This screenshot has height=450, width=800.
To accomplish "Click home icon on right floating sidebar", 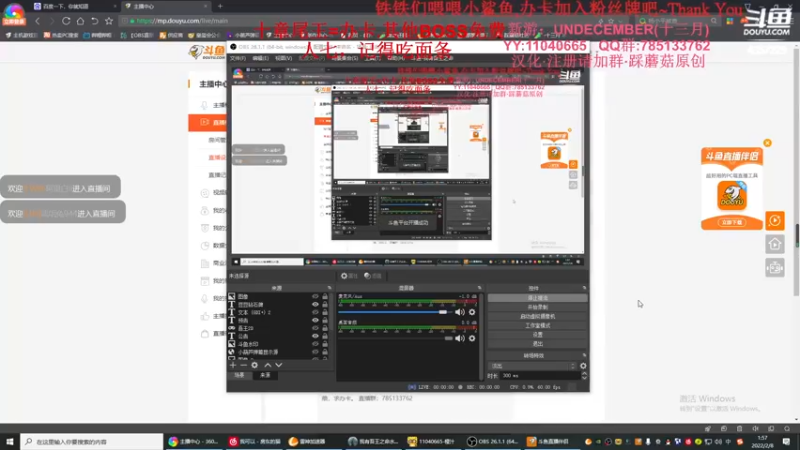I will pyautogui.click(x=774, y=244).
